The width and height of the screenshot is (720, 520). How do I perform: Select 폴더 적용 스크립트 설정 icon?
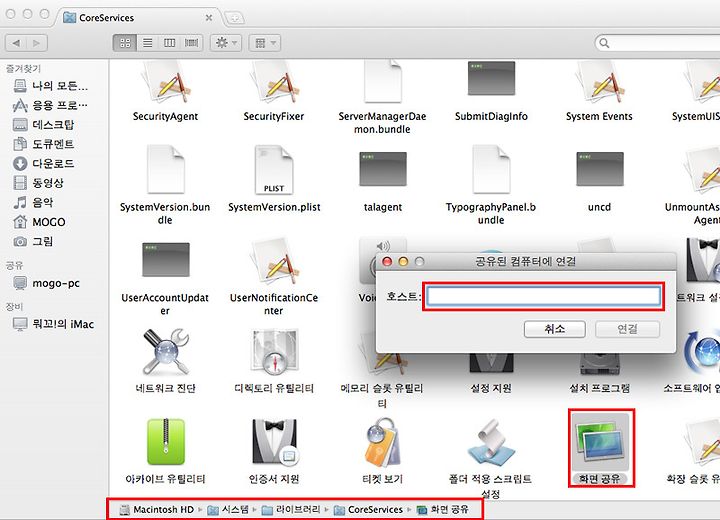click(491, 442)
